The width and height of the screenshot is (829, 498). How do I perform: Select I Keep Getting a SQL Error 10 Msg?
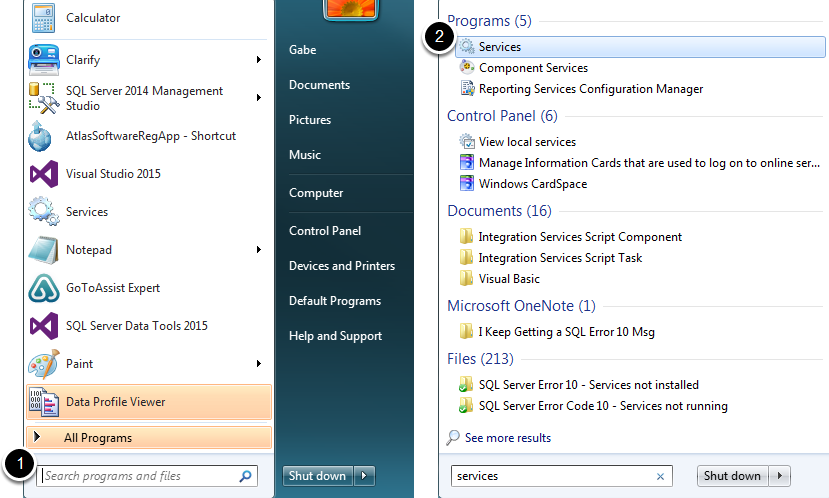coord(566,332)
